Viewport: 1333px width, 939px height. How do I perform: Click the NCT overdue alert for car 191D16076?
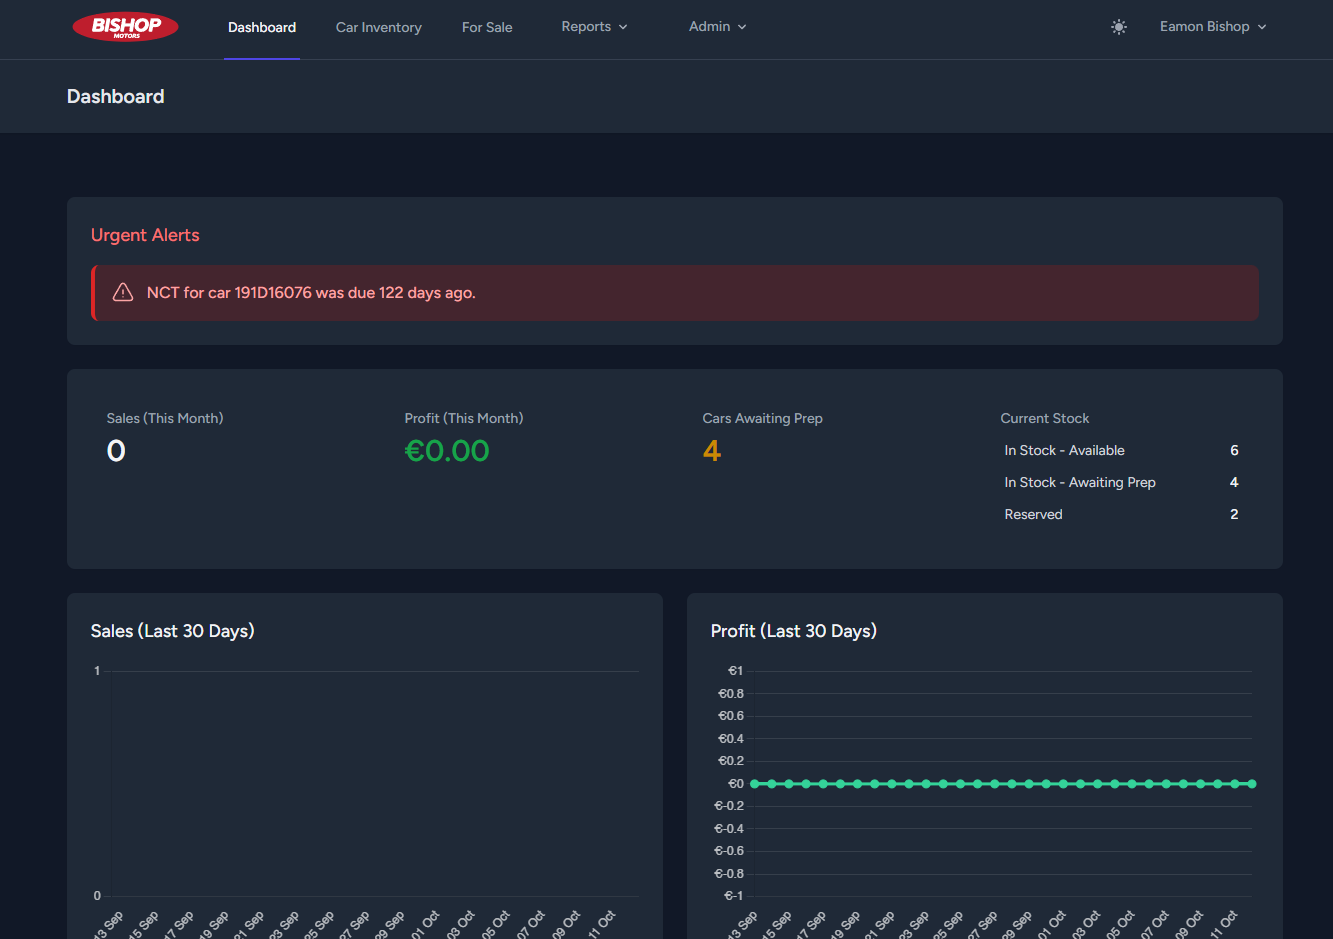coord(675,293)
